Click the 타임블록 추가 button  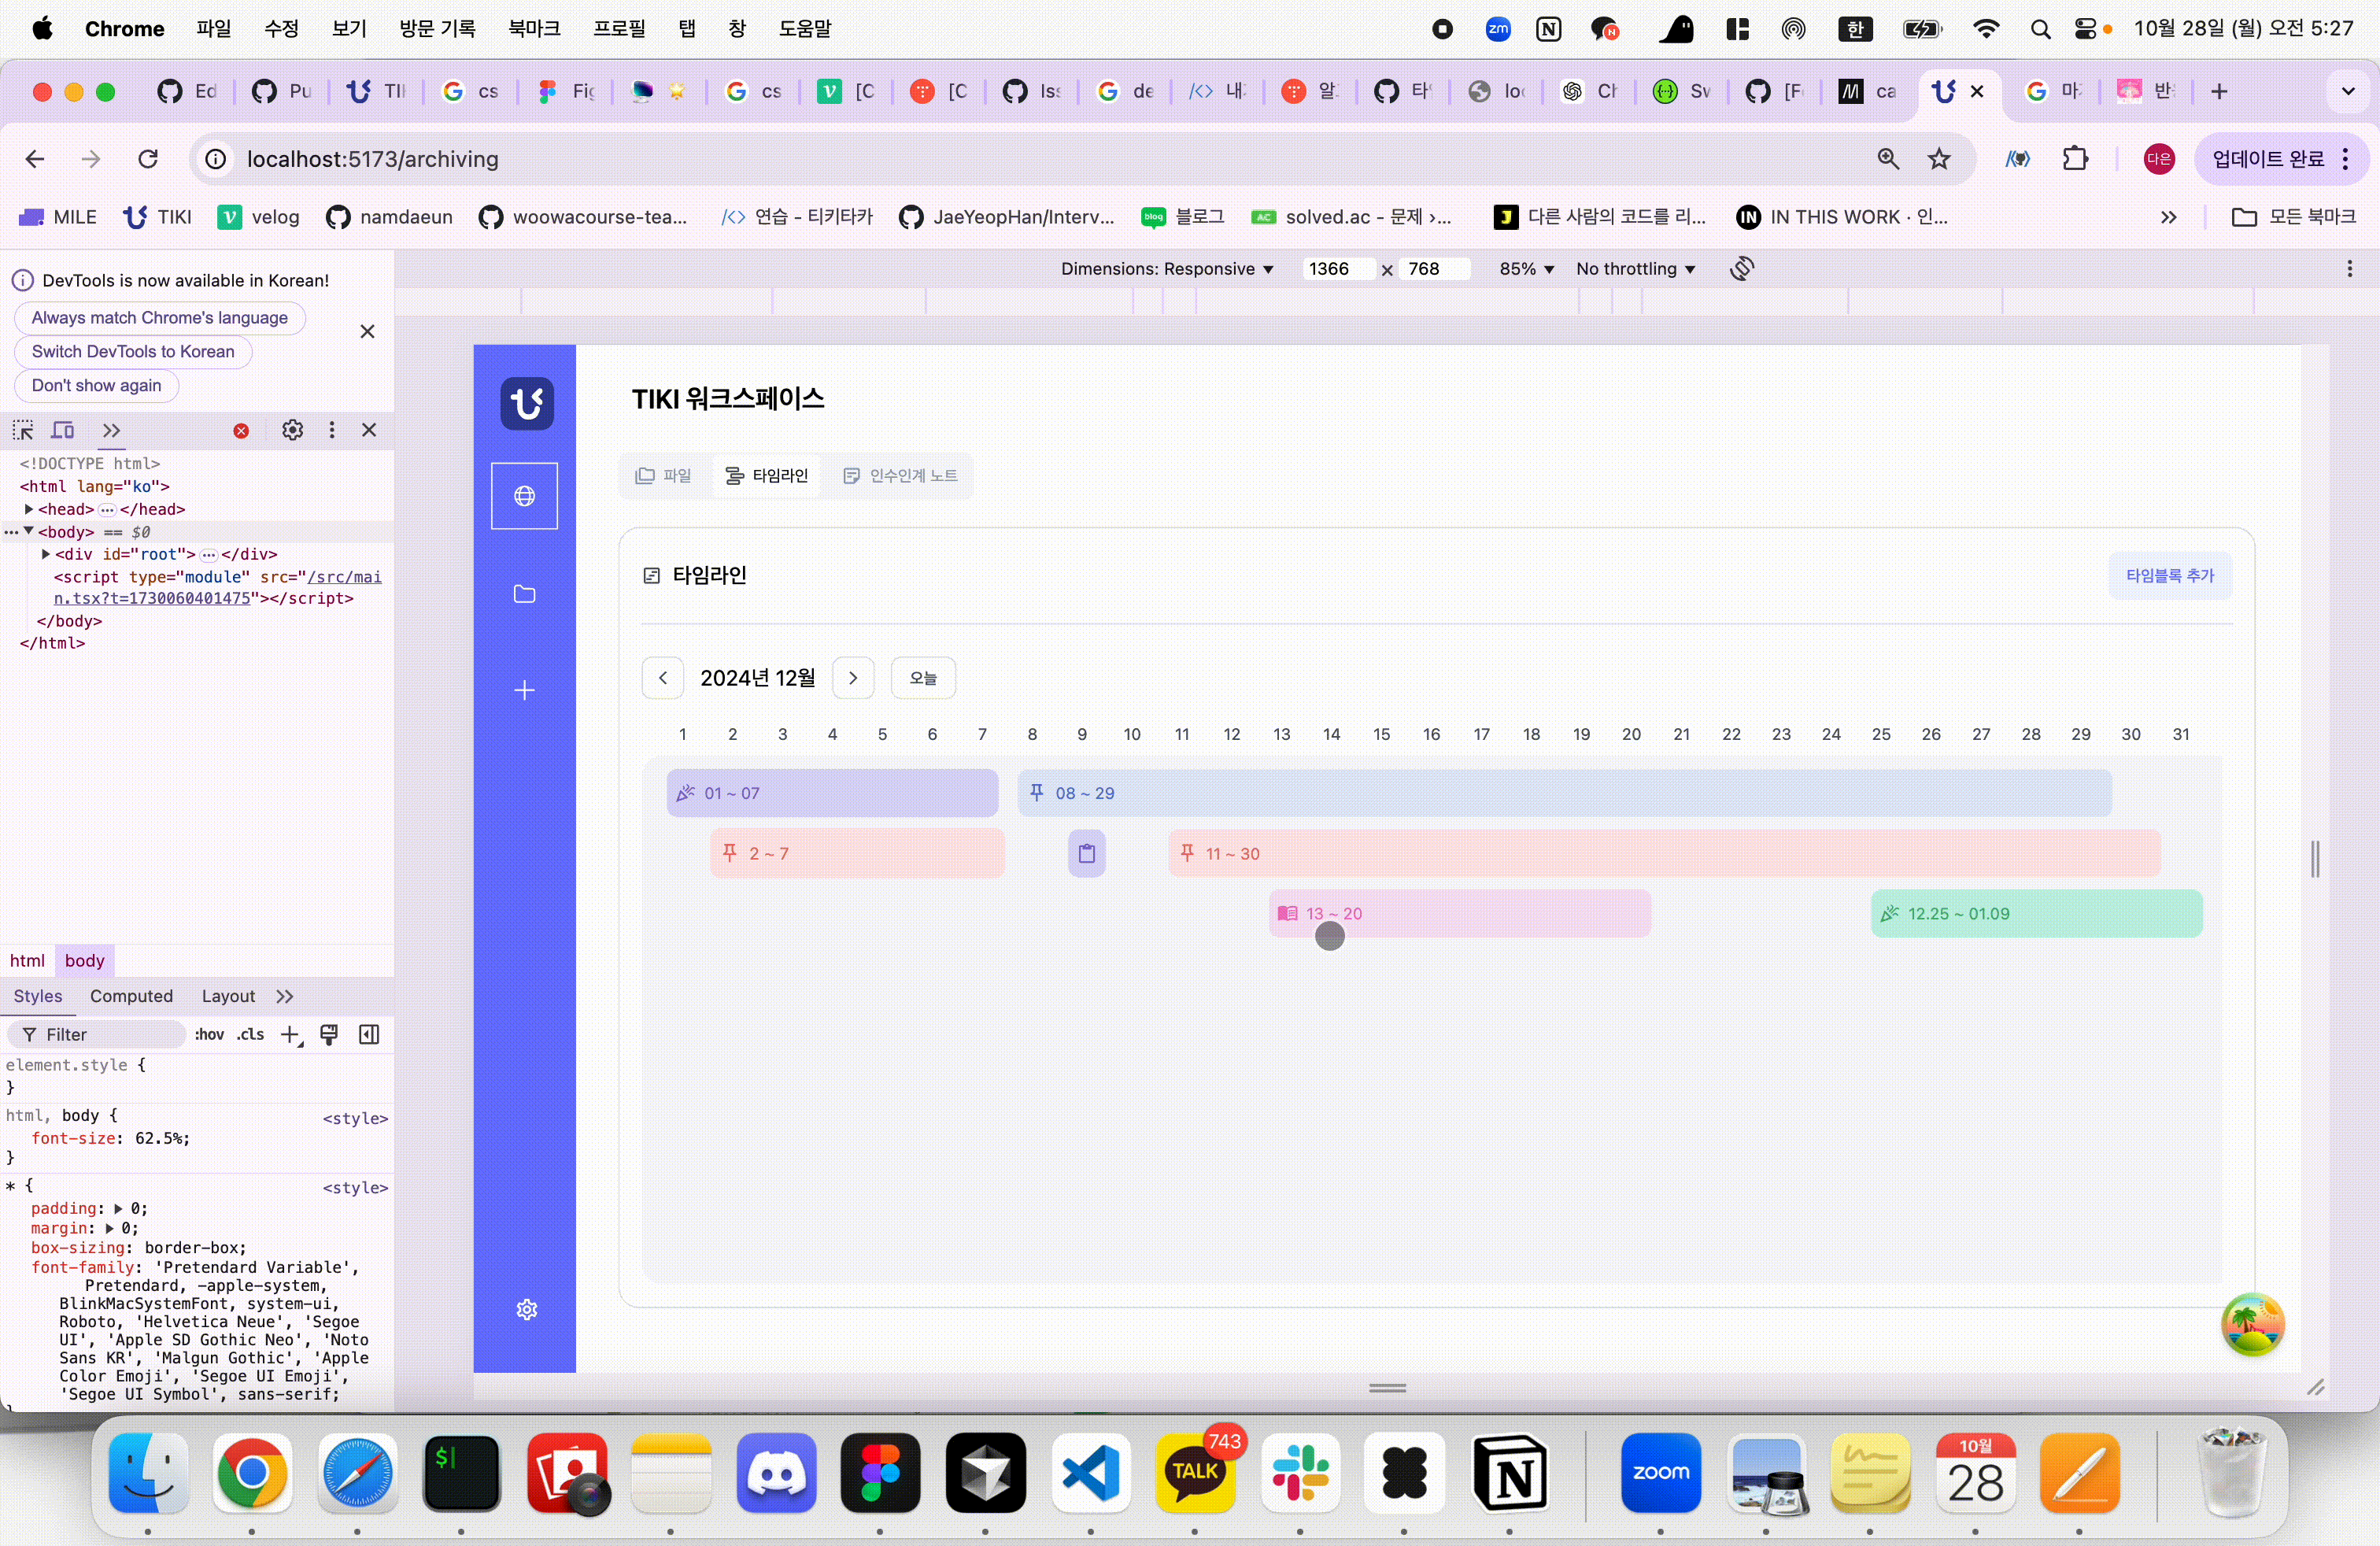[2169, 575]
